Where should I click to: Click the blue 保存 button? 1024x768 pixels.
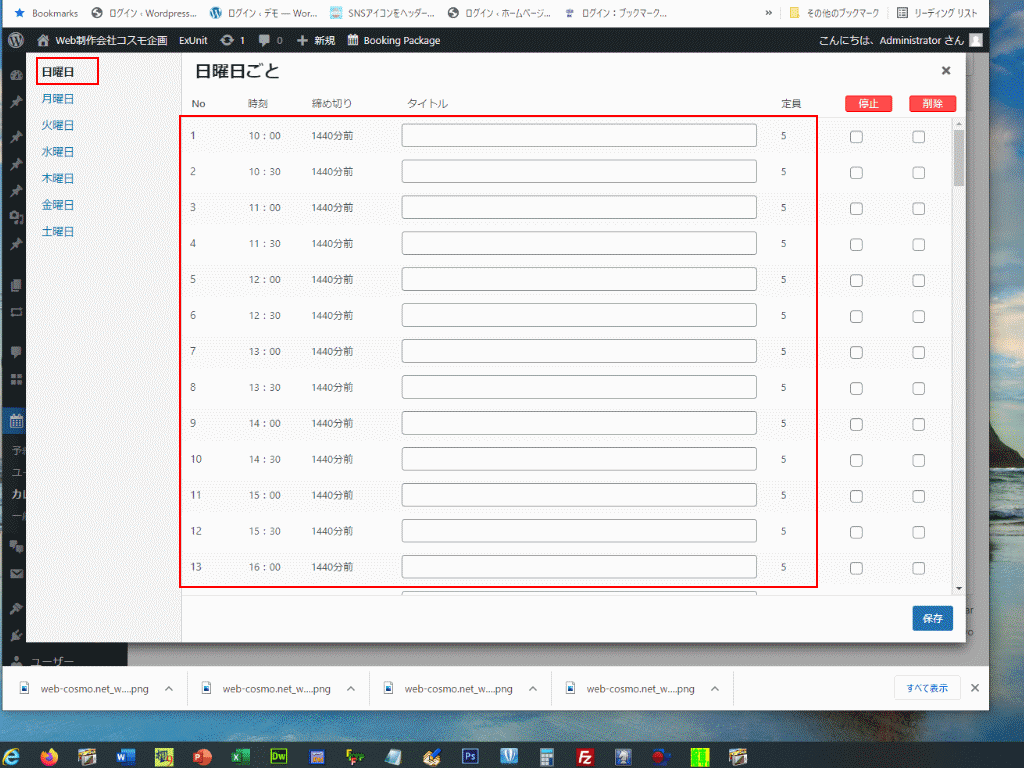[x=932, y=619]
